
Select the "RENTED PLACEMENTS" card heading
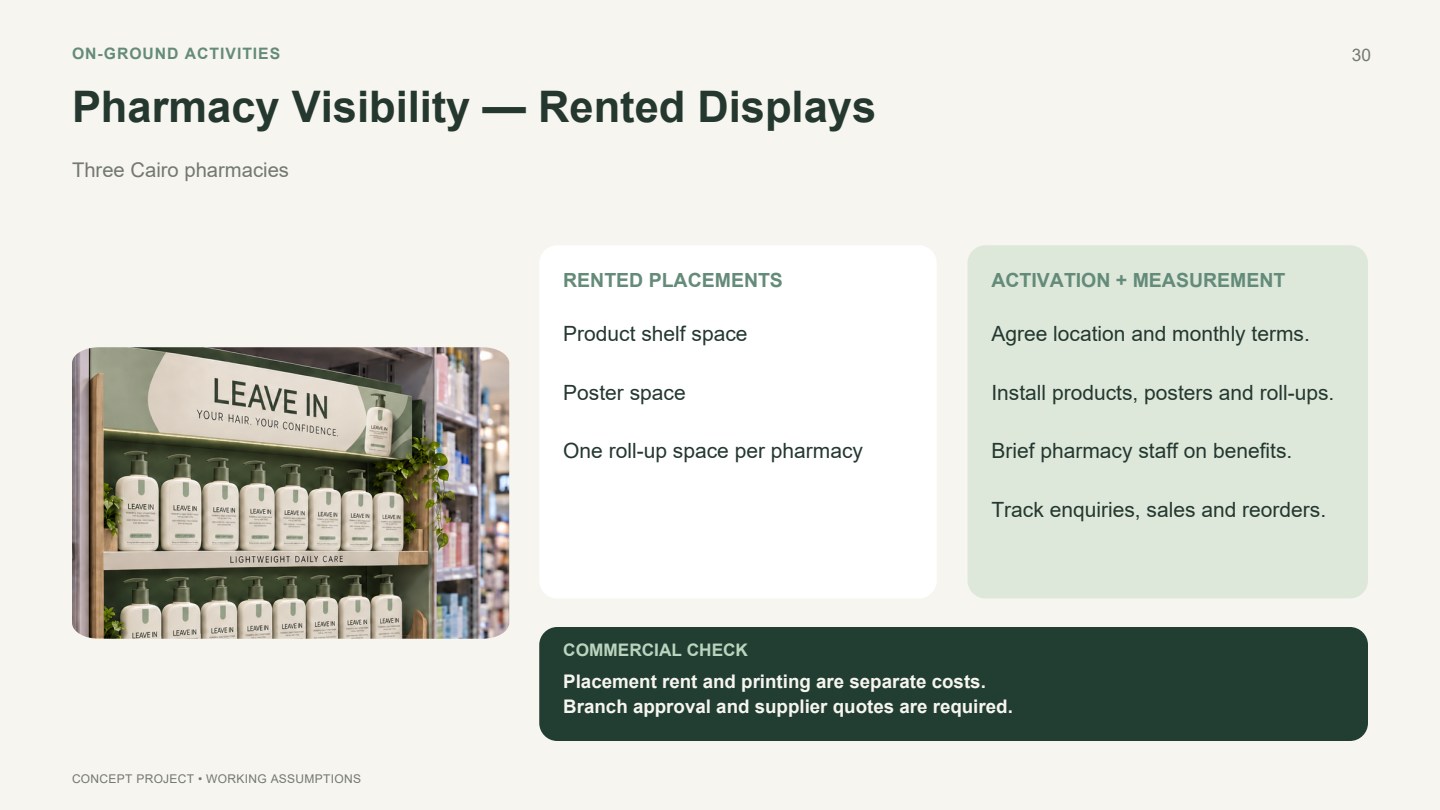[x=673, y=281]
